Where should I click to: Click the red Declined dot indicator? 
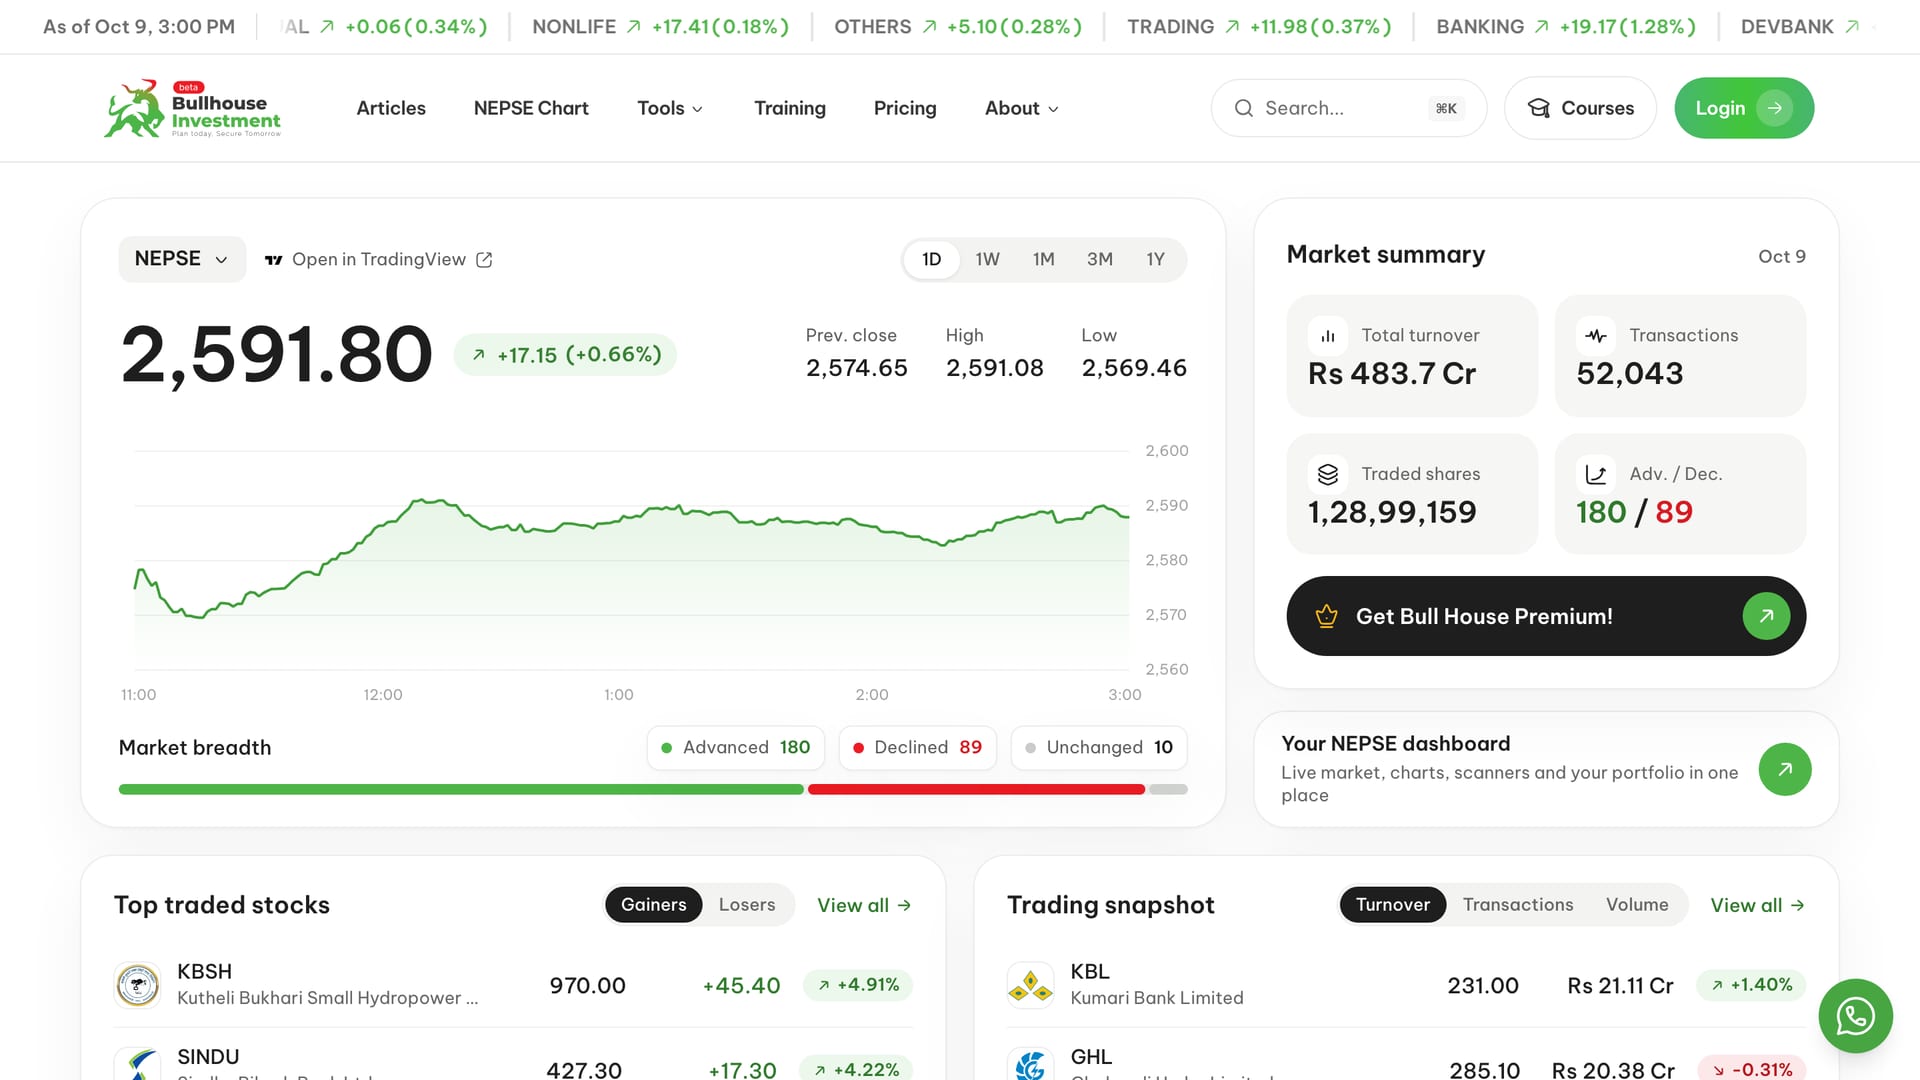[x=858, y=748]
